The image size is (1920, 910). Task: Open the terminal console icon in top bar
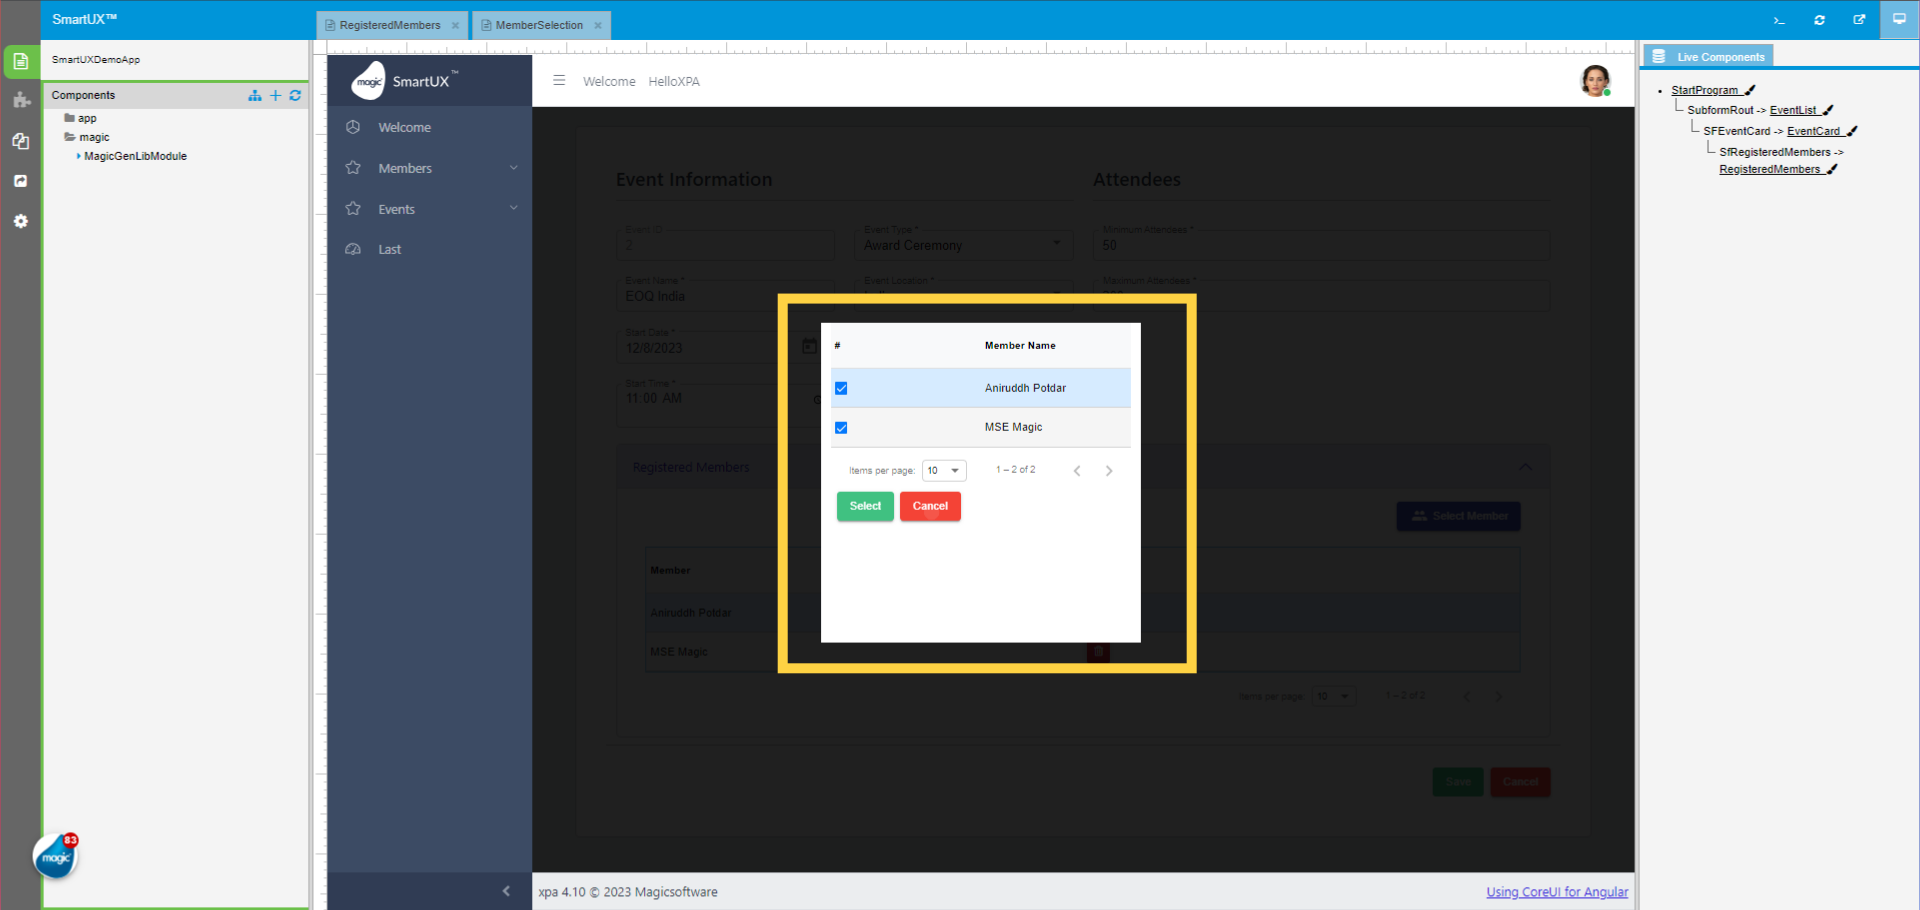1779,20
